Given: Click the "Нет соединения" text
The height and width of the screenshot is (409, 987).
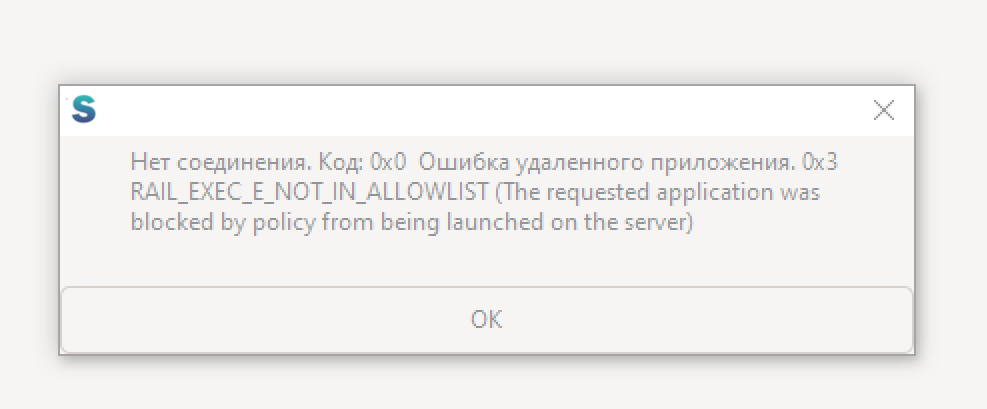Looking at the screenshot, I should tap(220, 163).
